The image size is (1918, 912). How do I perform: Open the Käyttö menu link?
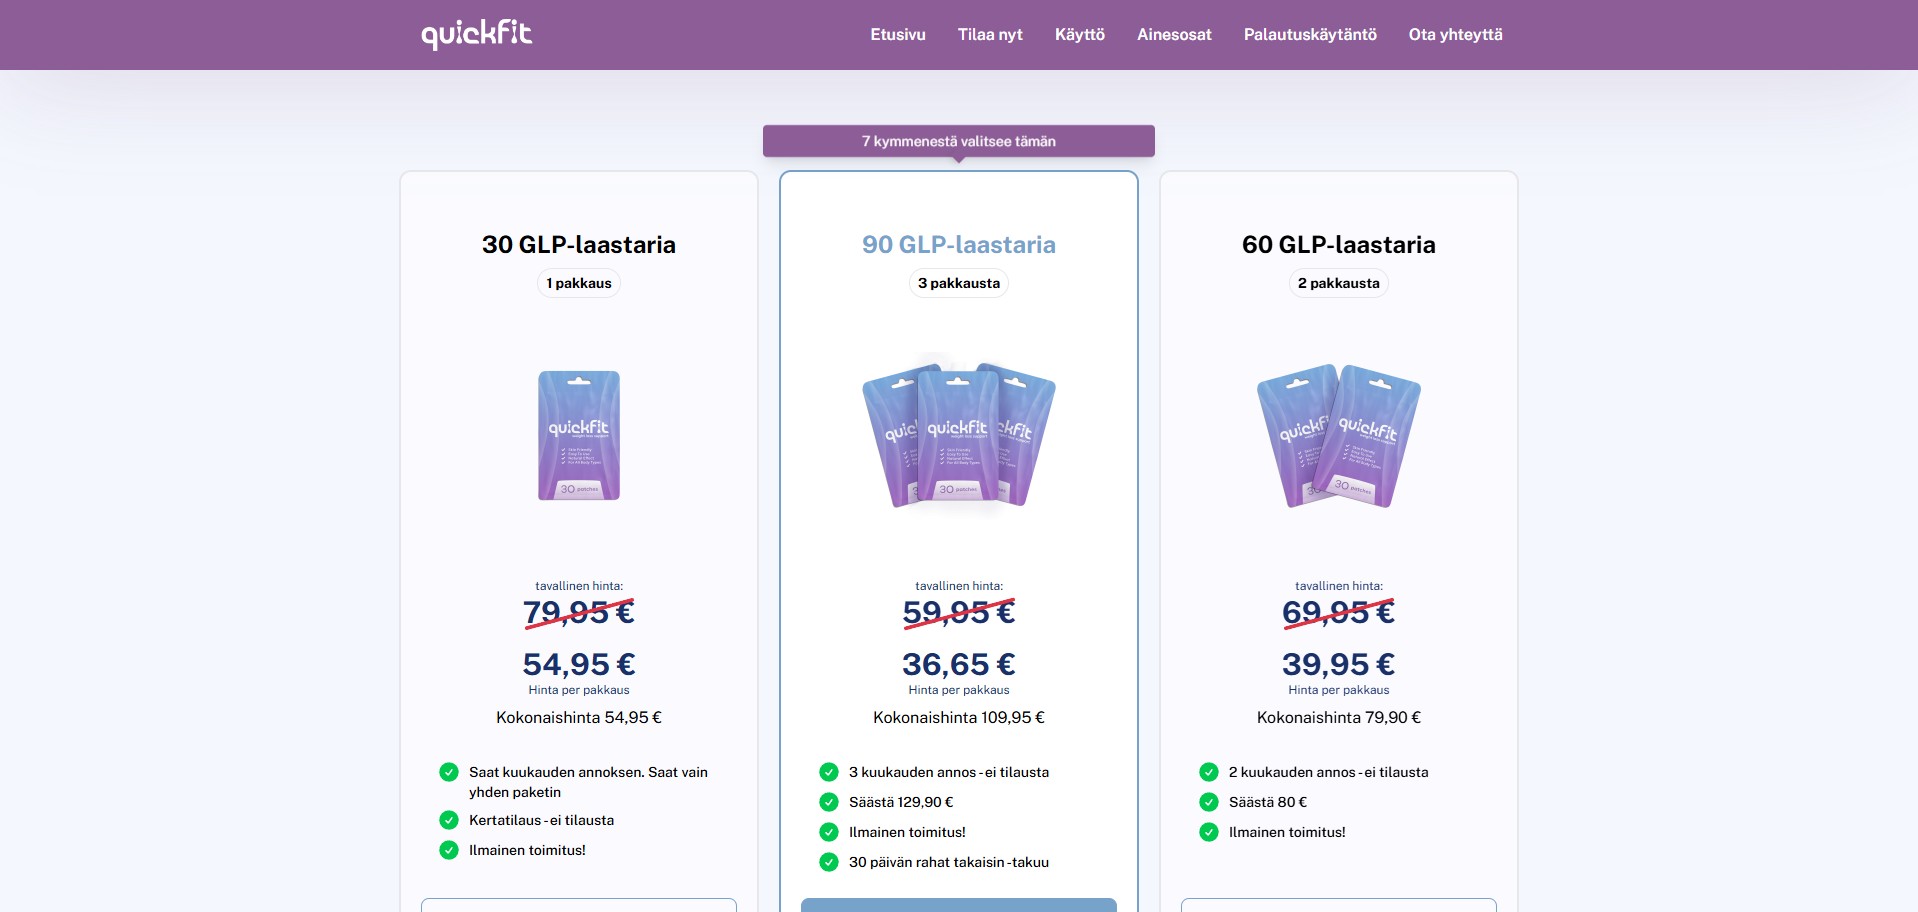point(1080,34)
